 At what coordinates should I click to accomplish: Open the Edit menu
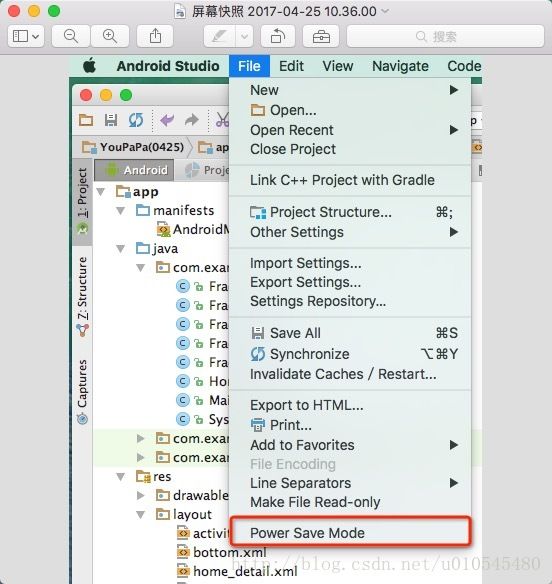[291, 66]
